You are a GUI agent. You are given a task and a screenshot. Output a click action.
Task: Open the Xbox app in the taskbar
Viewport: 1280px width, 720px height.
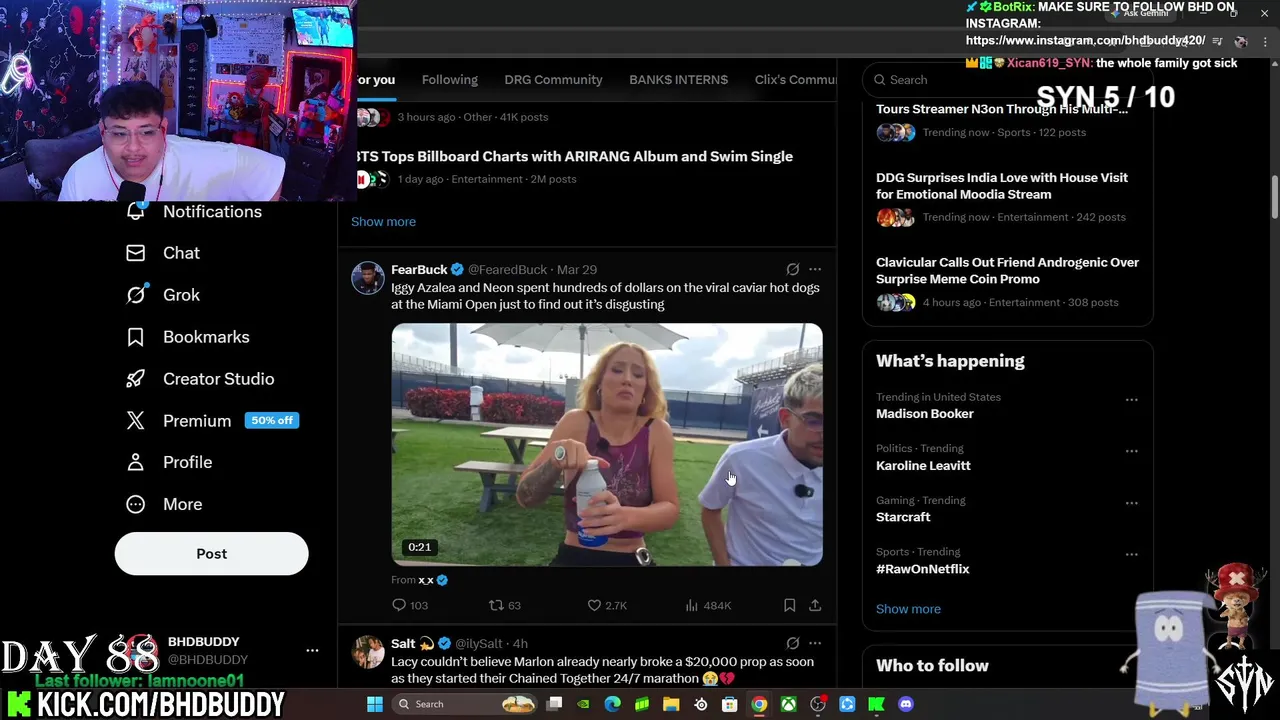(x=789, y=704)
